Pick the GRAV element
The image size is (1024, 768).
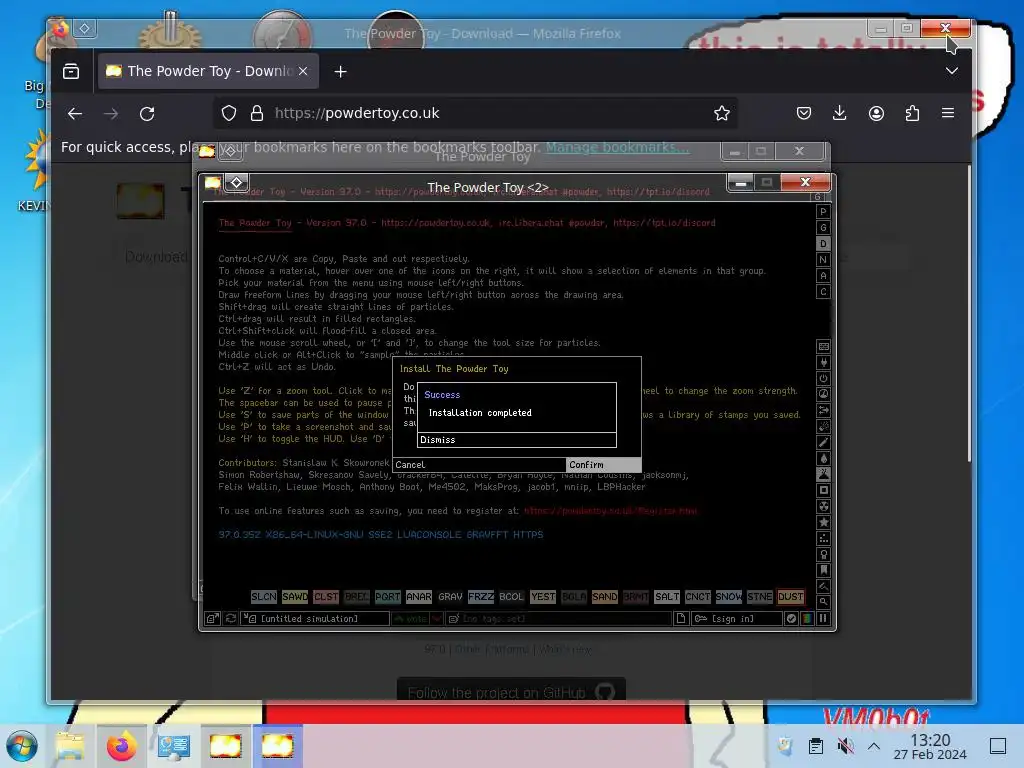[x=450, y=597]
